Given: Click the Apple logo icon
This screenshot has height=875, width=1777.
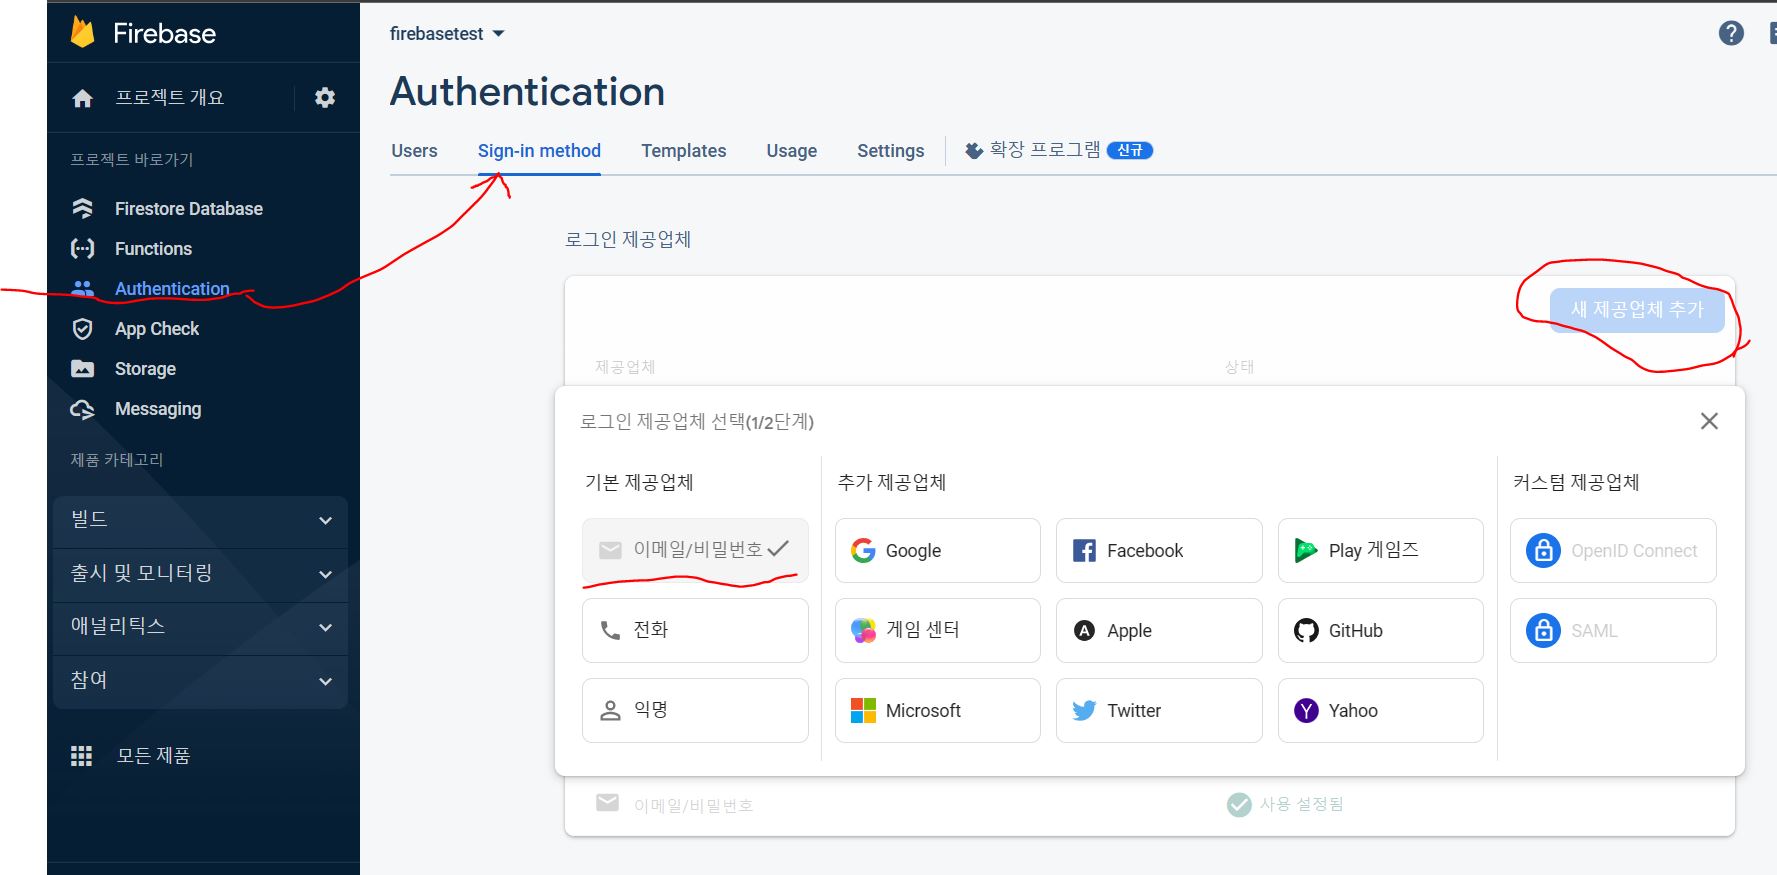Looking at the screenshot, I should [1084, 630].
